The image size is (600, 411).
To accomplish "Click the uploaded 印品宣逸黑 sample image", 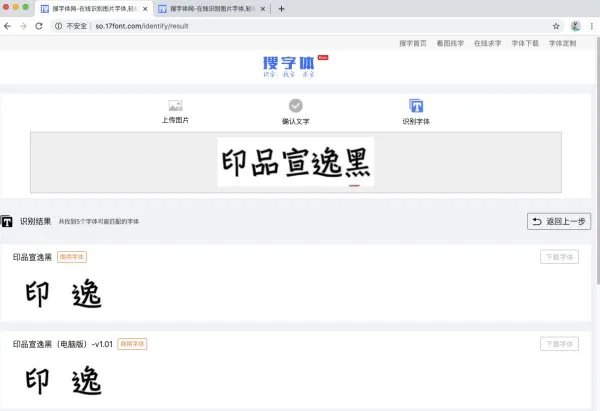I will 296,162.
